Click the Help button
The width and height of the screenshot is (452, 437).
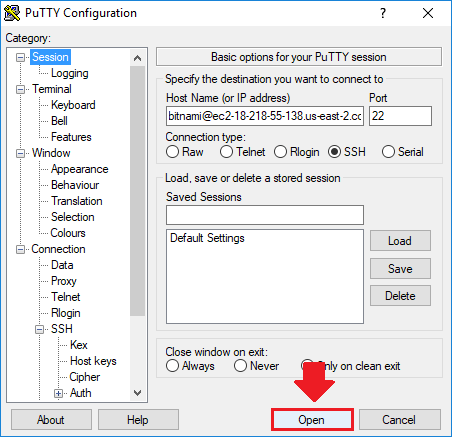138,420
